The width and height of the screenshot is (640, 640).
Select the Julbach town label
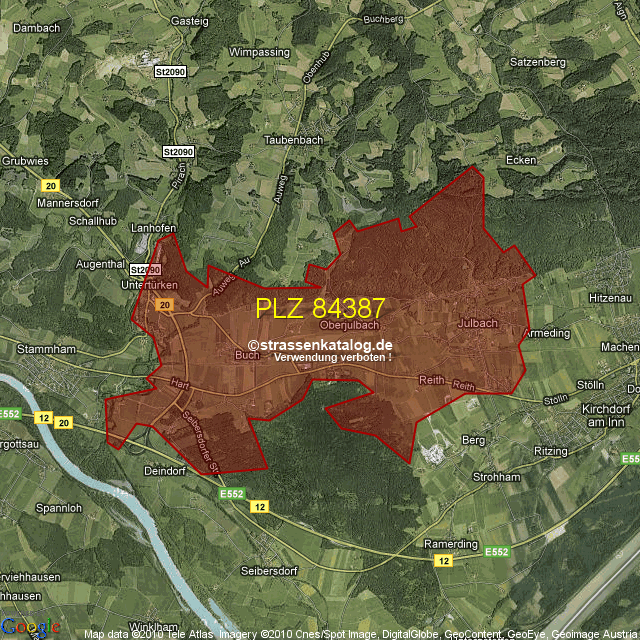pos(476,324)
